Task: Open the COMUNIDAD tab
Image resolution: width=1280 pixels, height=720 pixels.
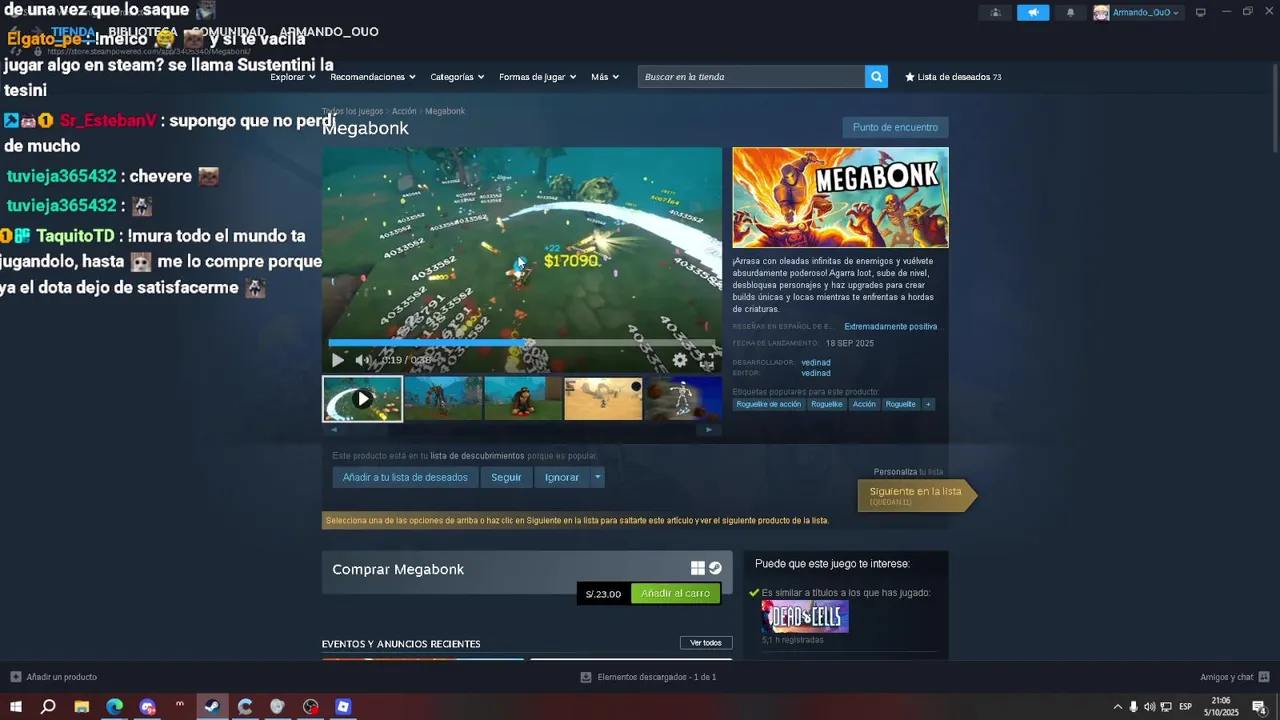Action: [x=229, y=32]
